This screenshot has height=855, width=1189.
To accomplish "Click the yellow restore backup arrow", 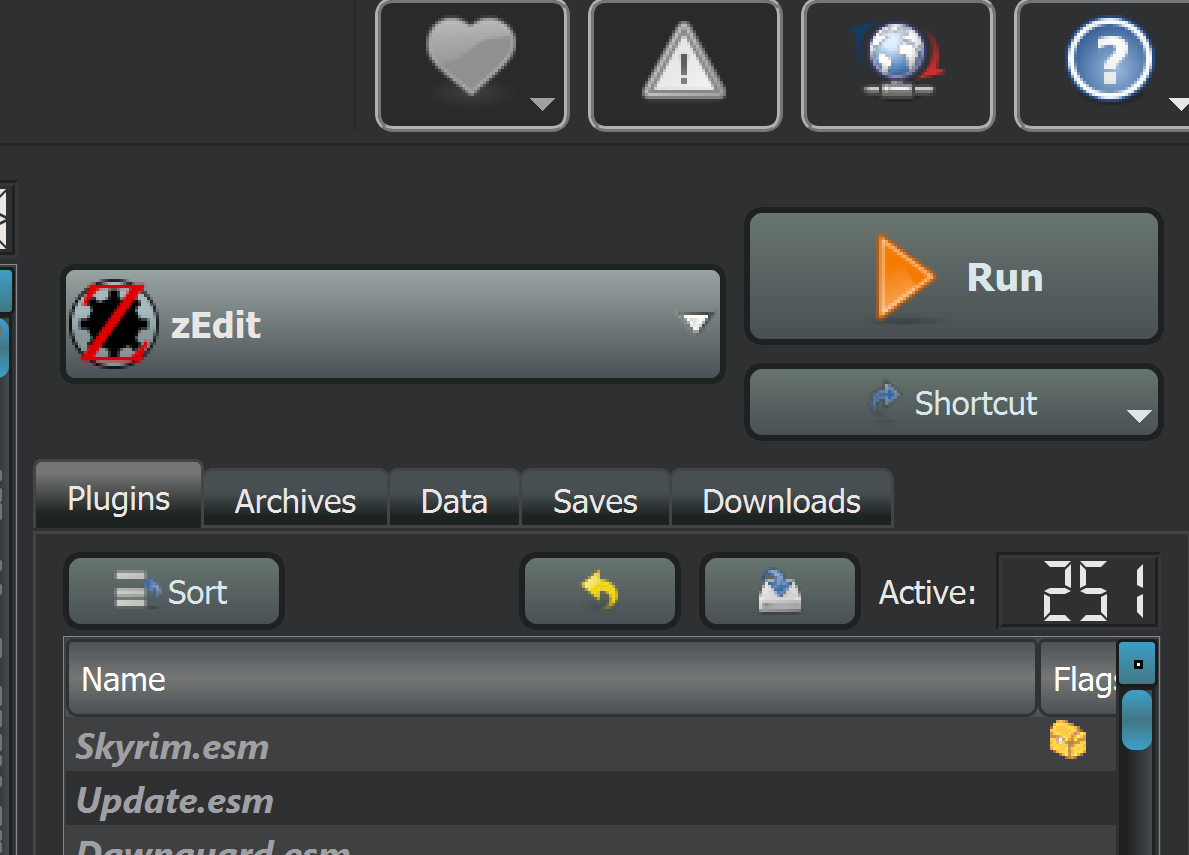I will click(600, 591).
